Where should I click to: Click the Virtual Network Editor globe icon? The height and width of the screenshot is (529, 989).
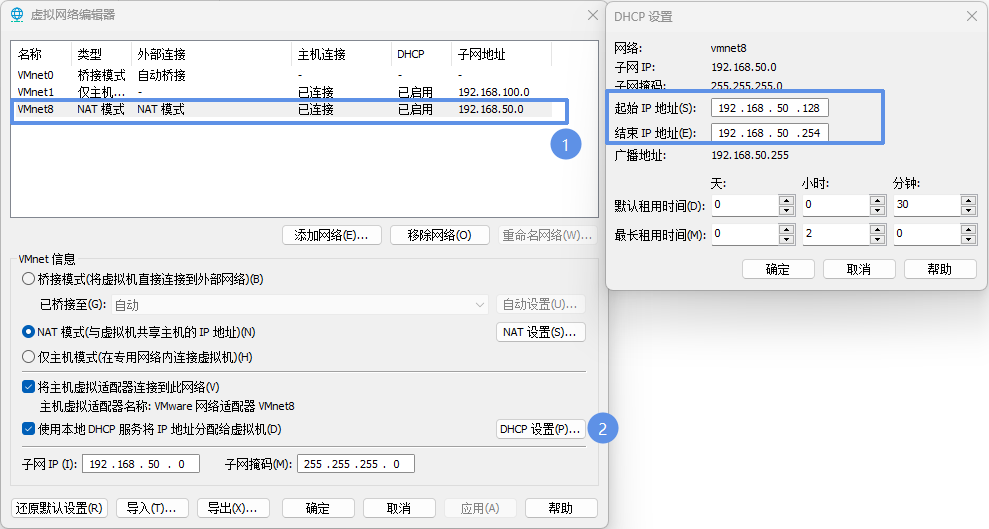[x=17, y=14]
